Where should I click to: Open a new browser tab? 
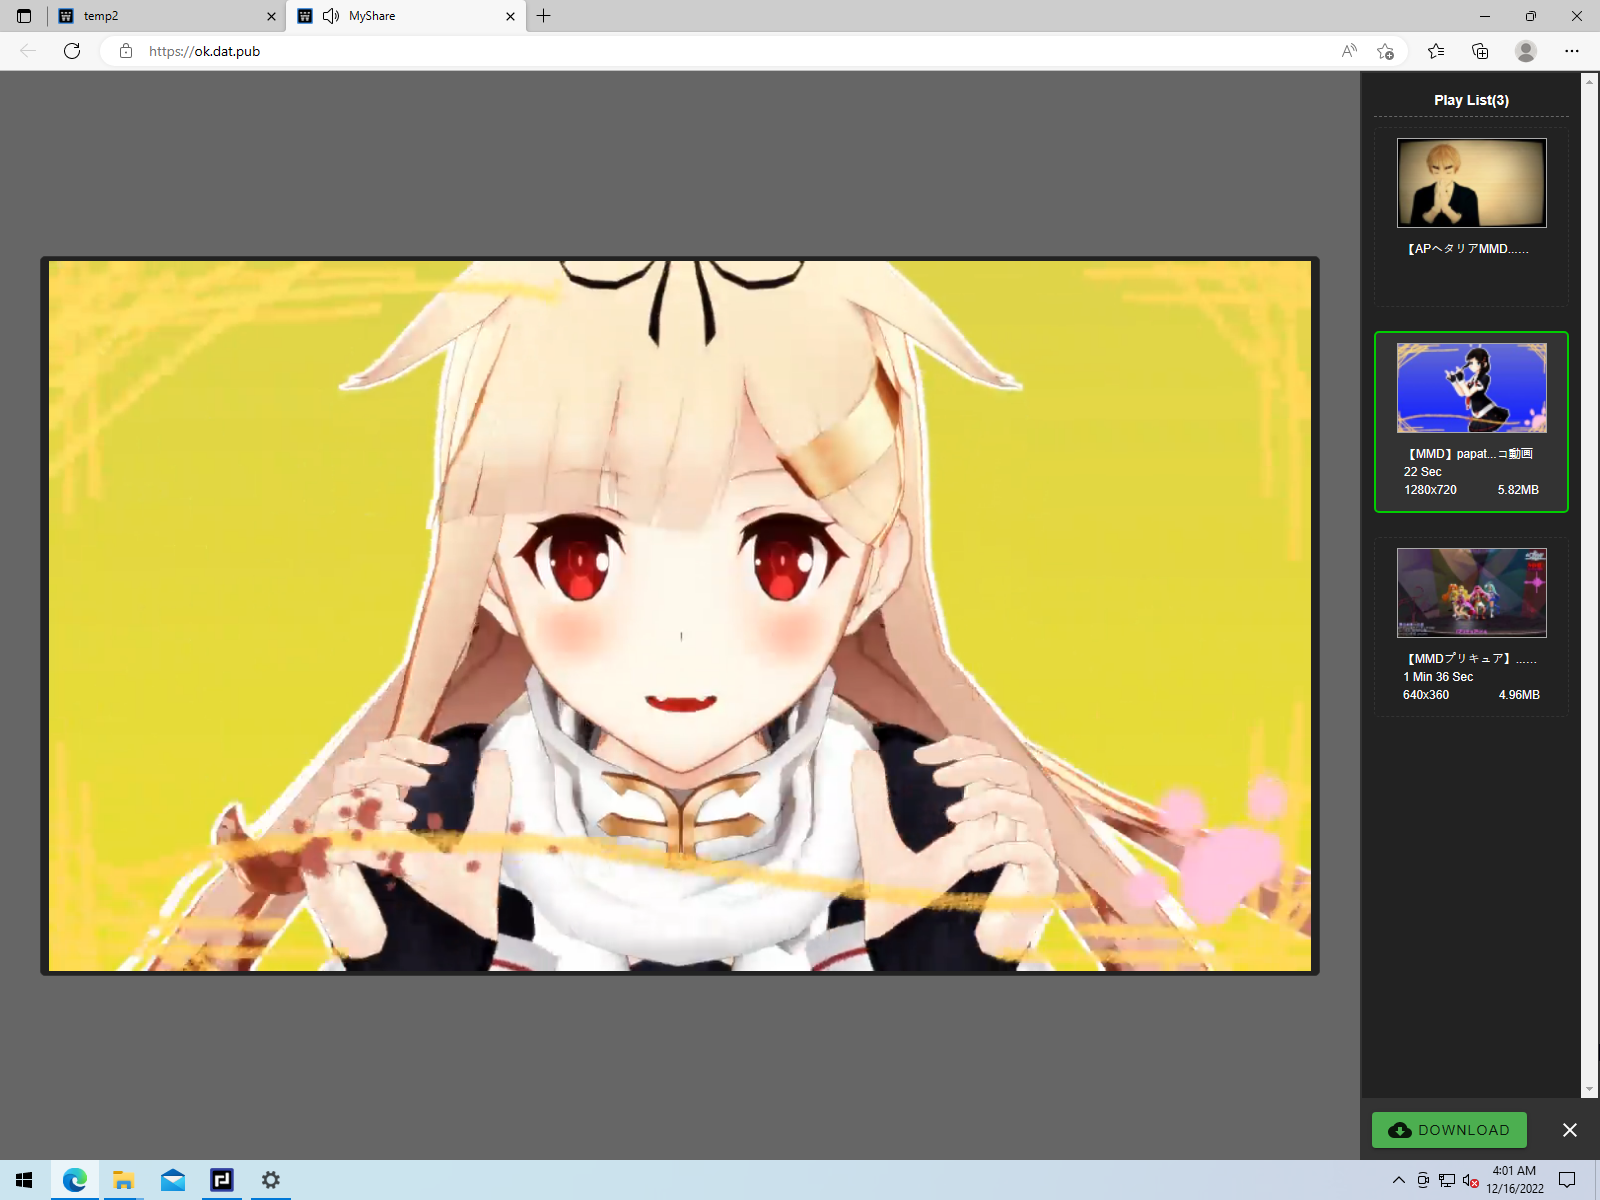pyautogui.click(x=543, y=16)
